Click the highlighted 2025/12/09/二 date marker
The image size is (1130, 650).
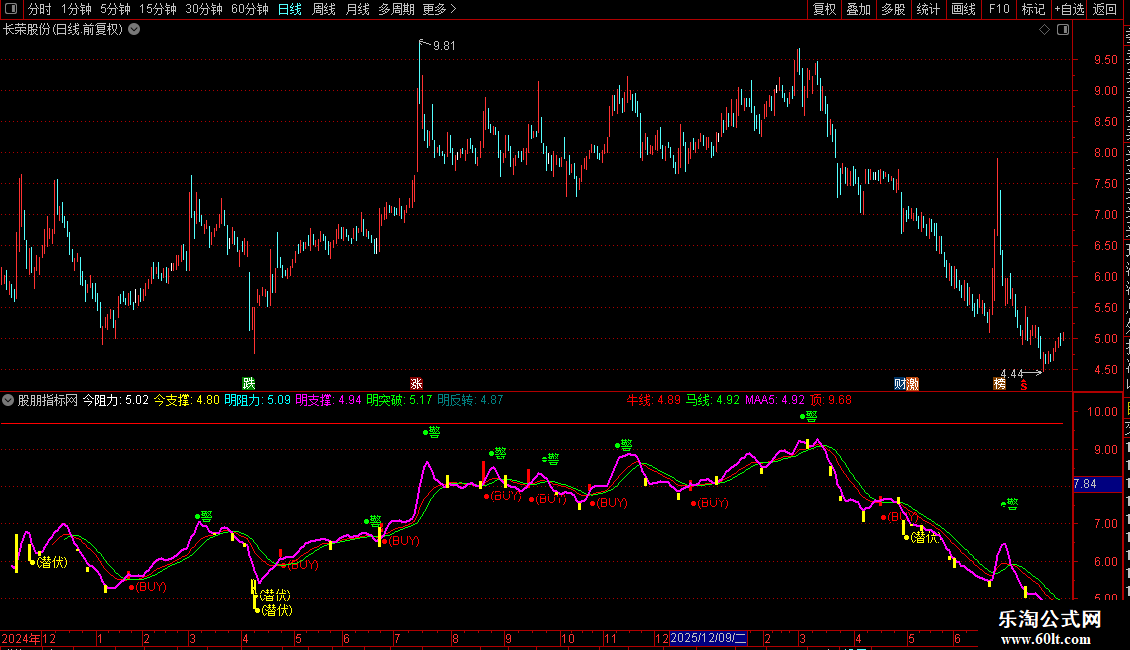pyautogui.click(x=708, y=638)
